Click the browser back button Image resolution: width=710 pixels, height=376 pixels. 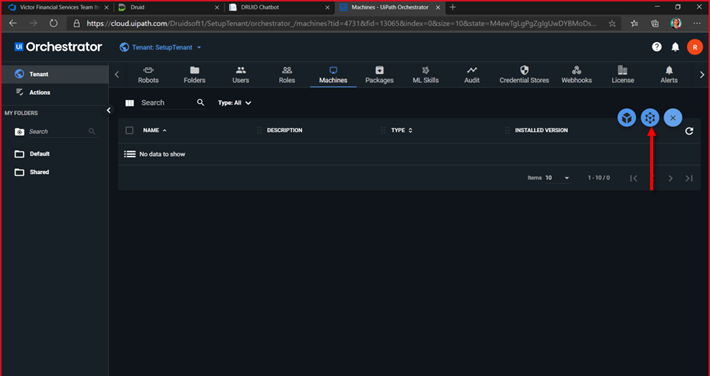[13, 24]
